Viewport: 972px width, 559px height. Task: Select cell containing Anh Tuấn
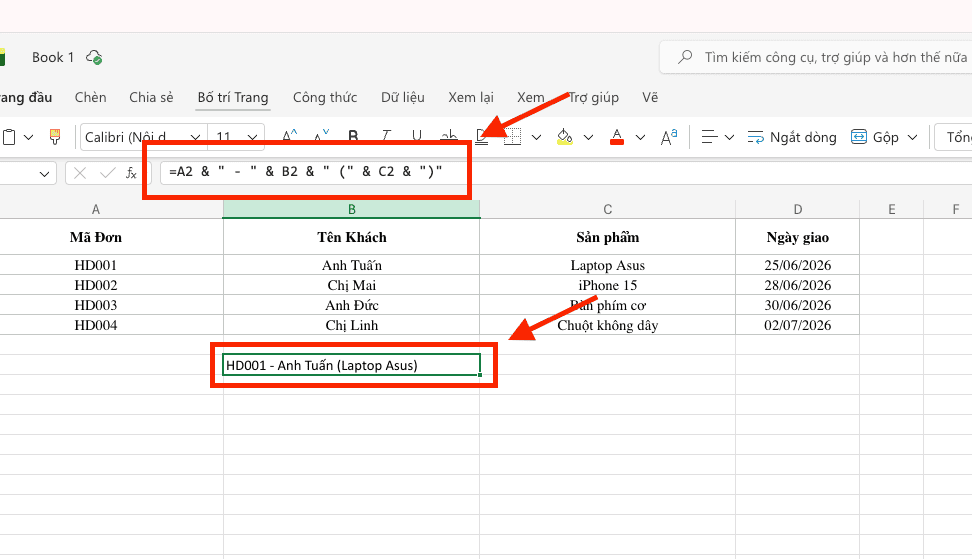click(351, 265)
